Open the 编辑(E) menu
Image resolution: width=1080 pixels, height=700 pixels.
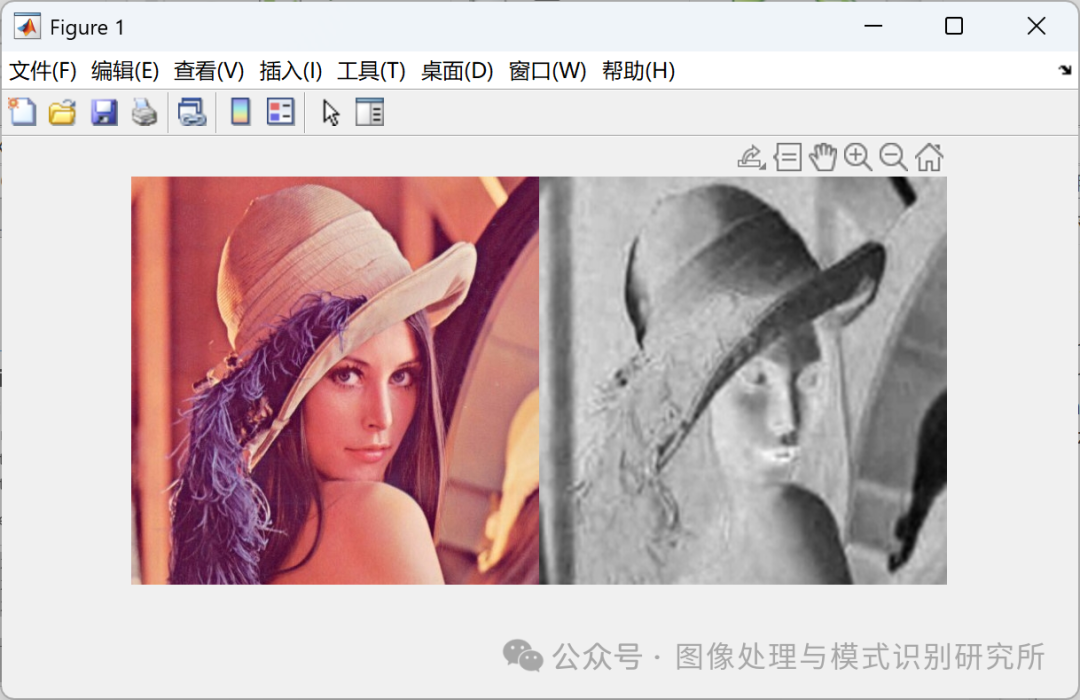click(125, 70)
